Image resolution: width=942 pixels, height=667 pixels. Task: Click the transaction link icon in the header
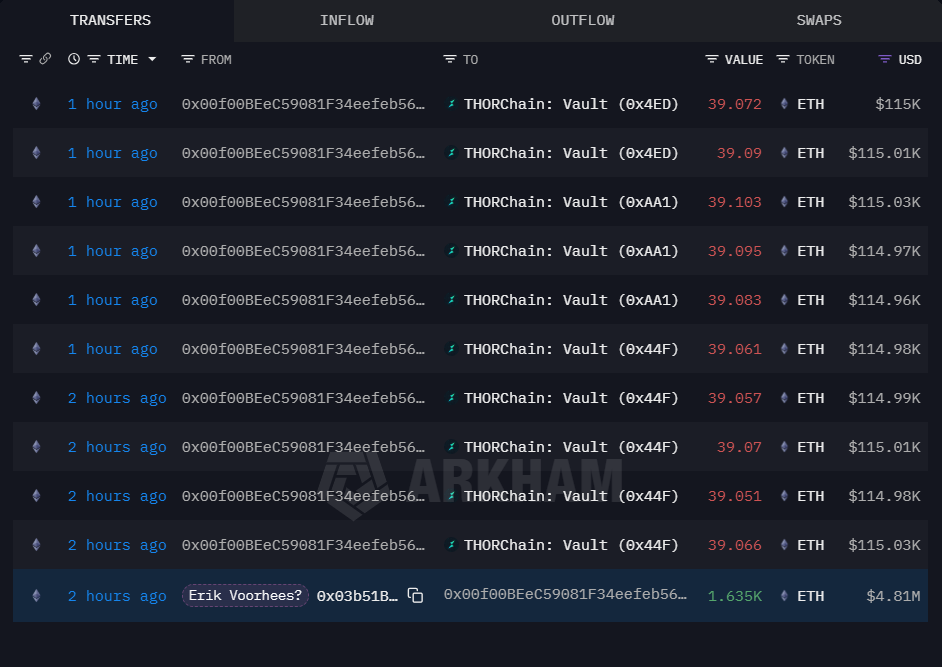click(45, 60)
